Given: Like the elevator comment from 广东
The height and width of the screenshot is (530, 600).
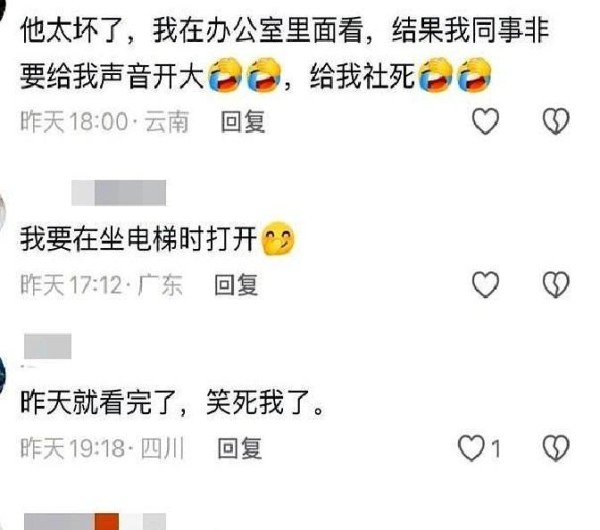Looking at the screenshot, I should (485, 284).
